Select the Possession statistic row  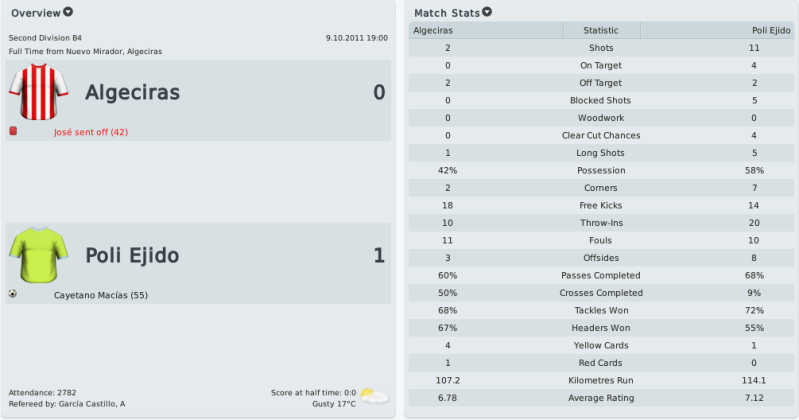601,170
